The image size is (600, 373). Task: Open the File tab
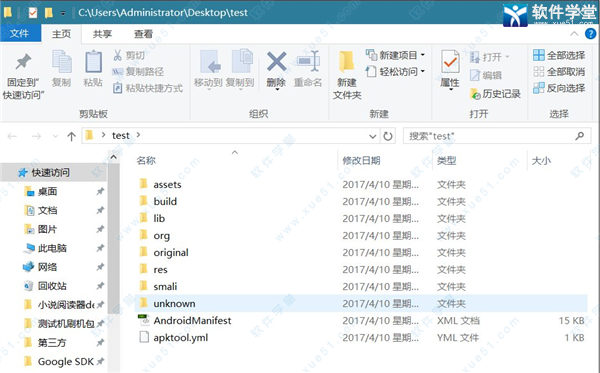pyautogui.click(x=20, y=34)
